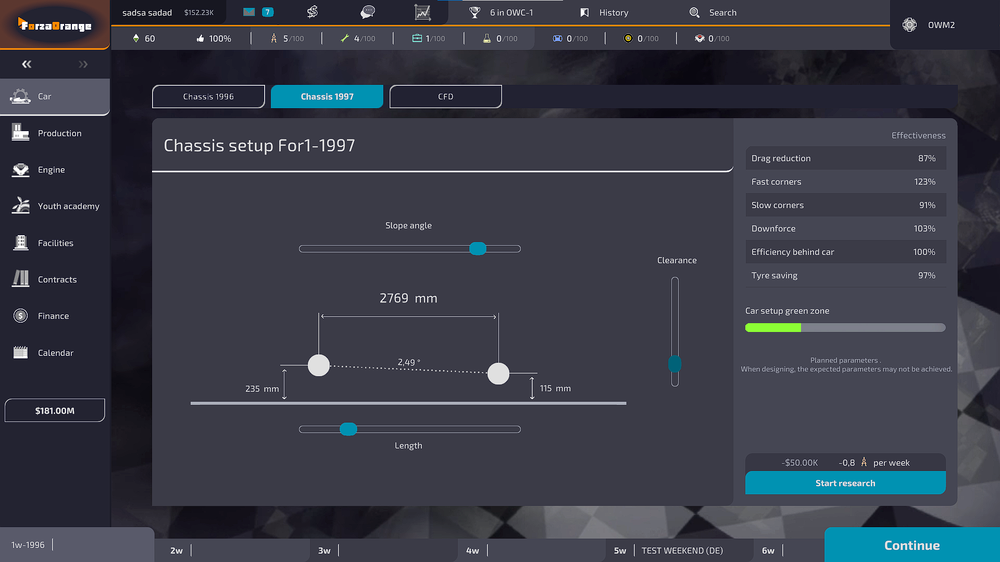Click the briefcase icon showing 1/100
The height and width of the screenshot is (562, 1000).
(x=417, y=38)
